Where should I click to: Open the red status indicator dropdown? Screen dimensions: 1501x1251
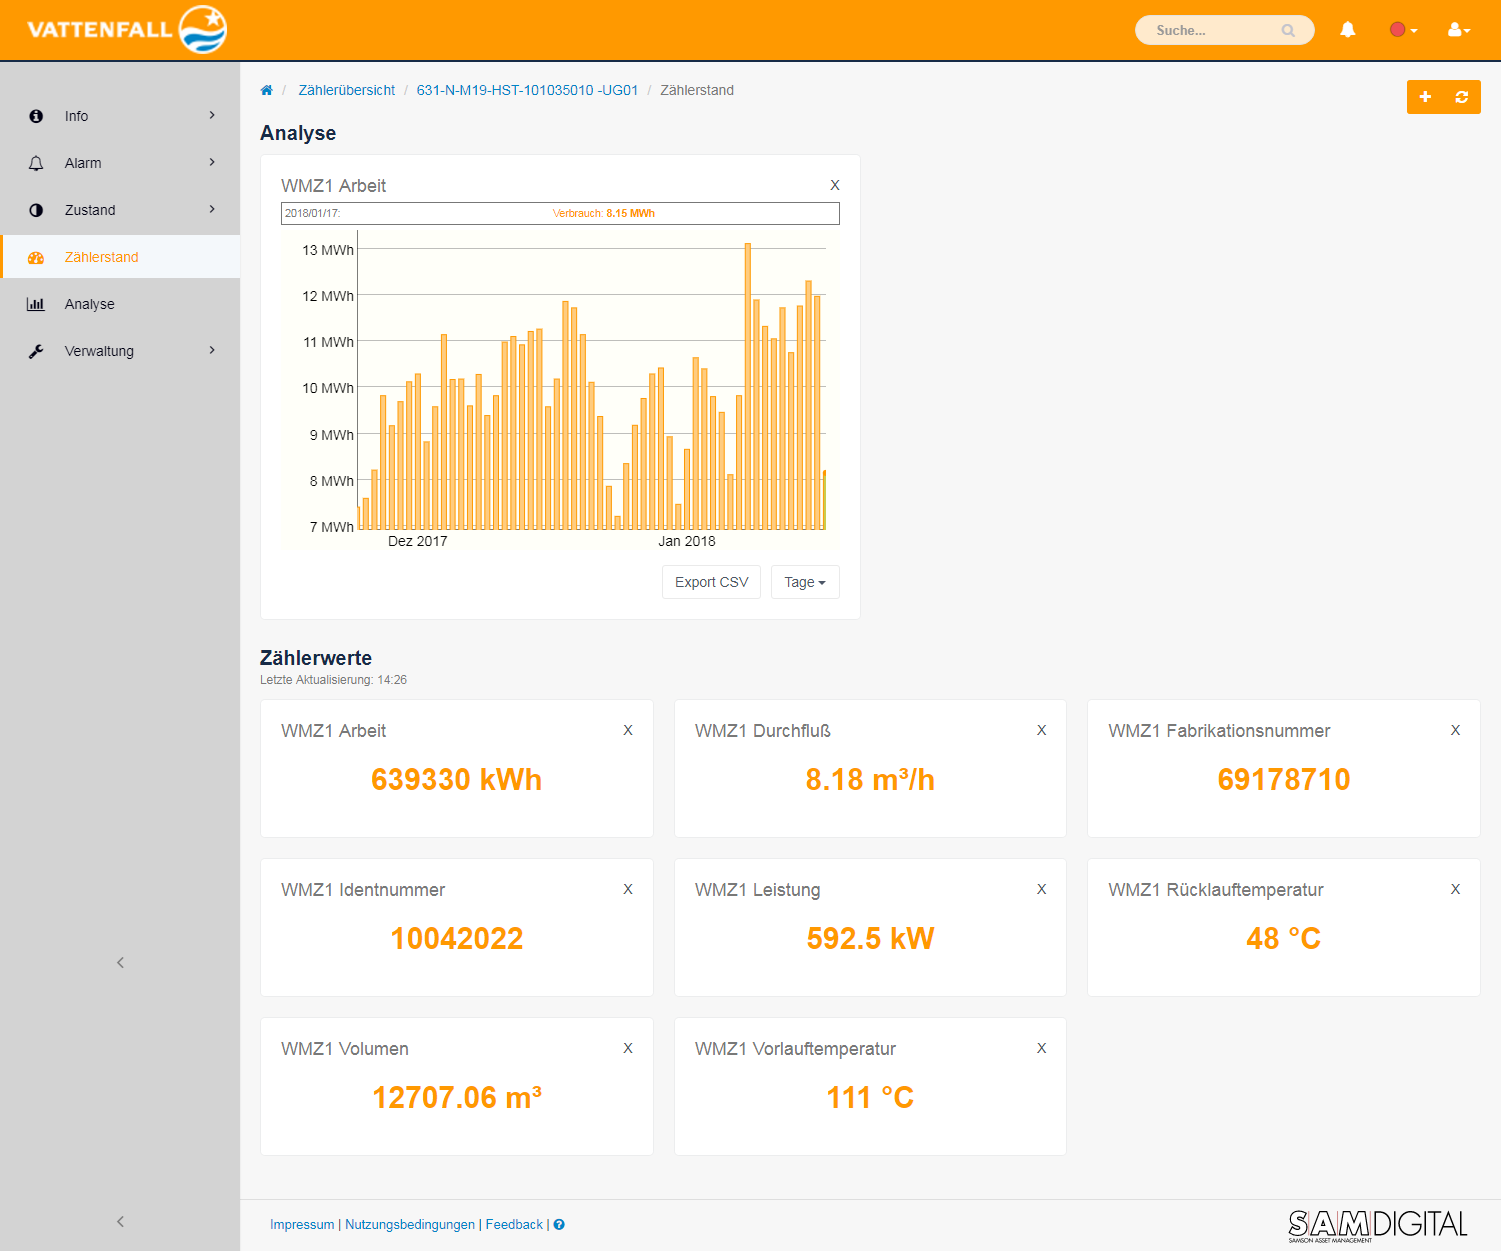1403,30
